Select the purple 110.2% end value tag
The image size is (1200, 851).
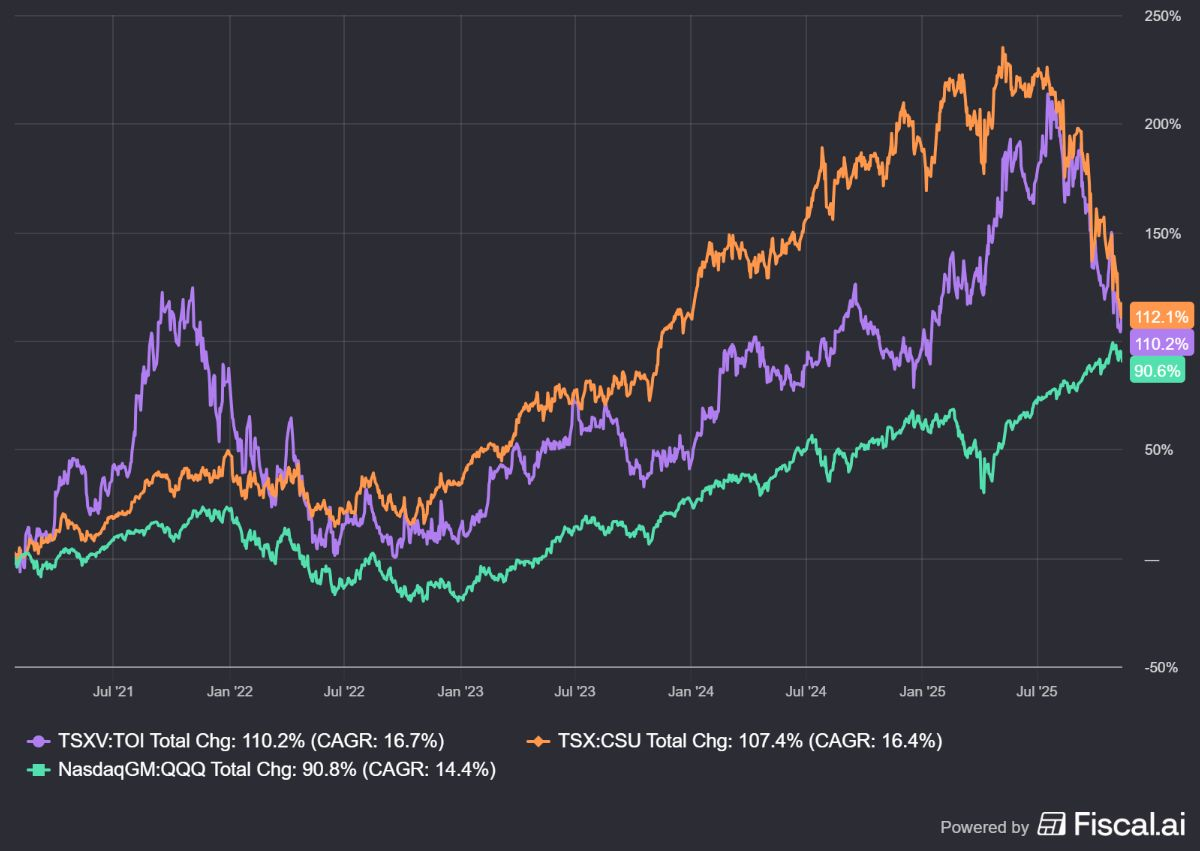[1160, 344]
